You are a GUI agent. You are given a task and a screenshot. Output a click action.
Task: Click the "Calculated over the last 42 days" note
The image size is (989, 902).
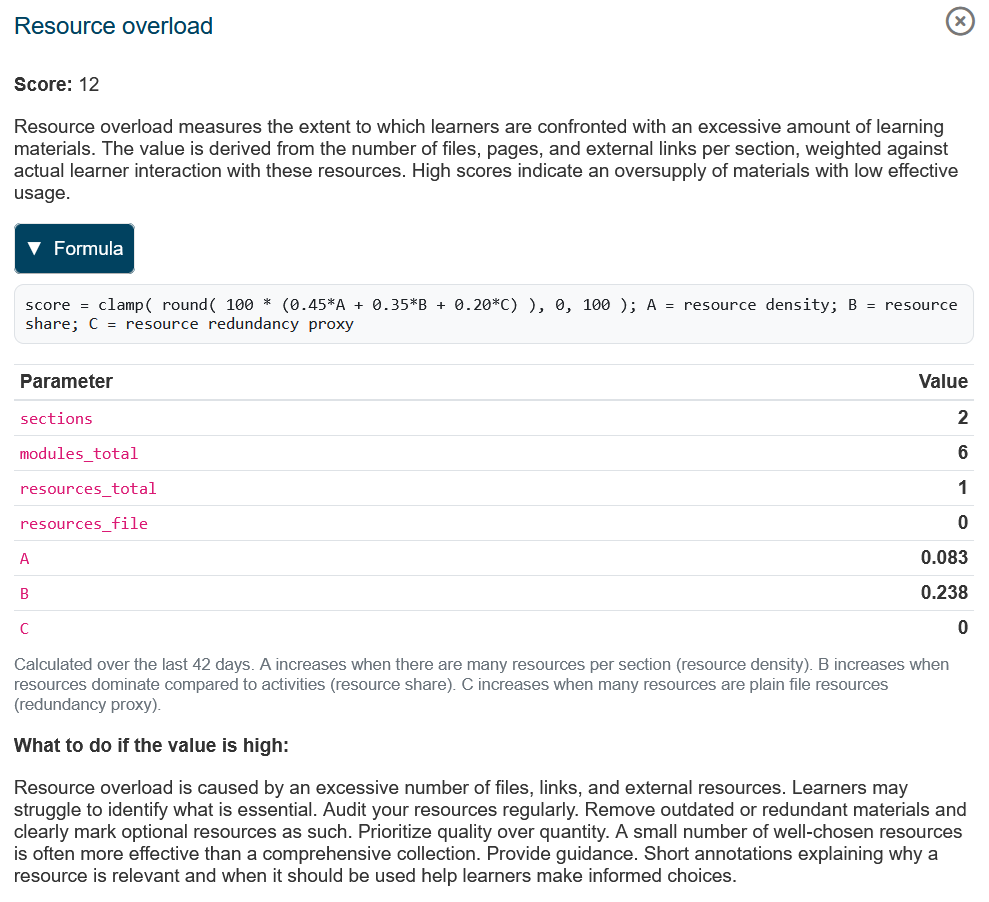pyautogui.click(x=480, y=684)
